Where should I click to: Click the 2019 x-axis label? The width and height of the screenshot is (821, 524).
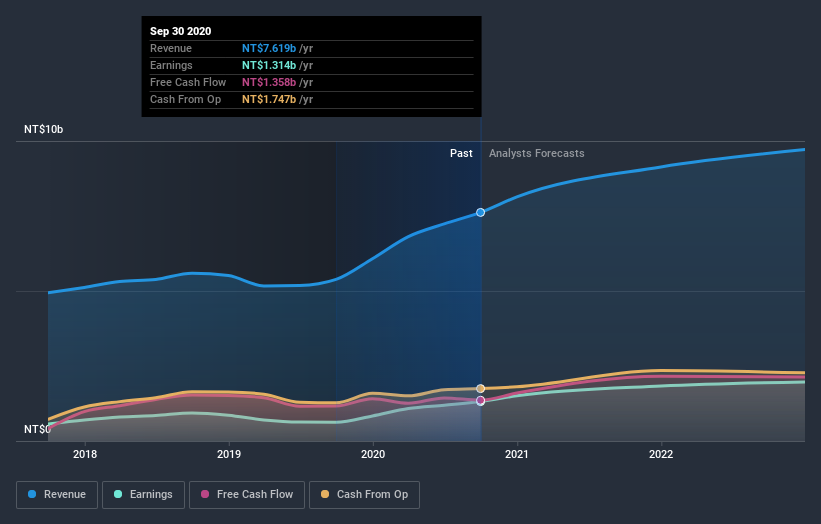point(229,454)
